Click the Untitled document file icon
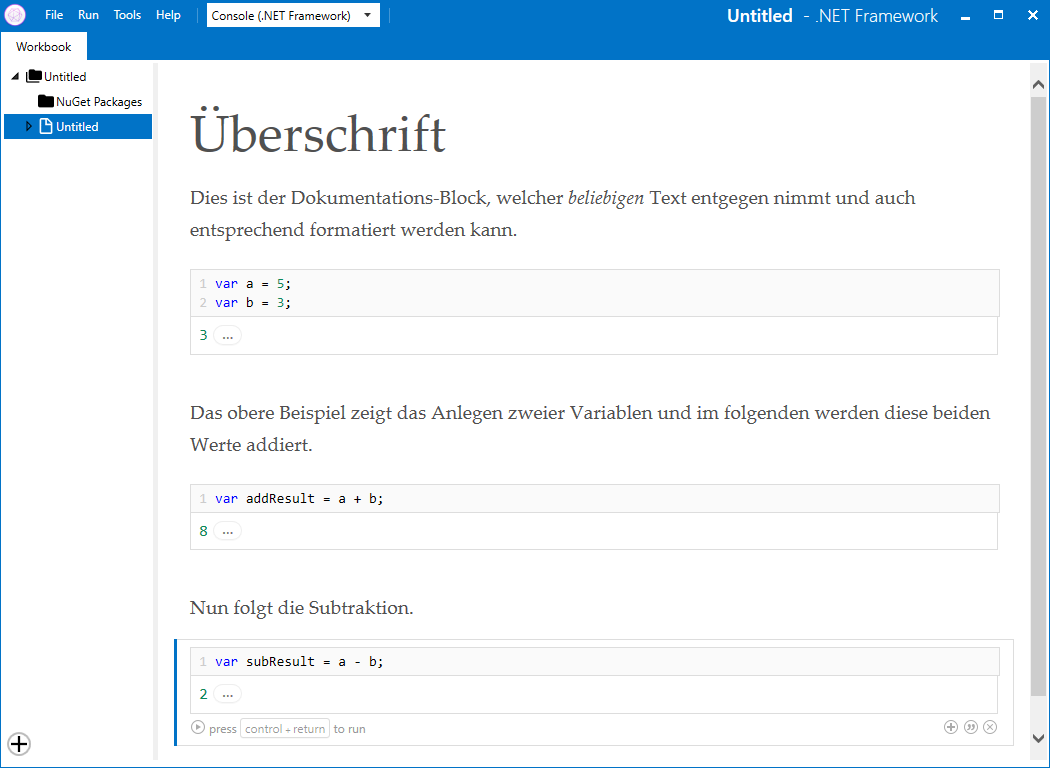Screen dimensions: 1050x768 pyautogui.click(x=46, y=126)
